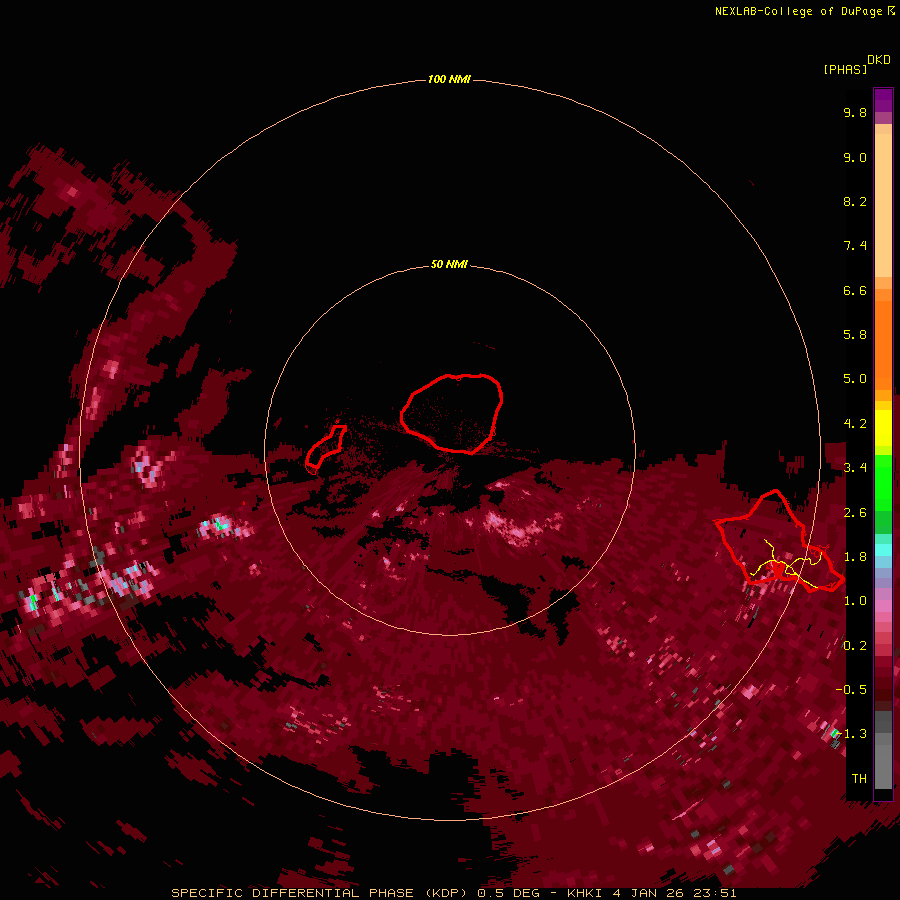Select the yellow color bar segment
This screenshot has width=900, height=900.
pos(883,428)
